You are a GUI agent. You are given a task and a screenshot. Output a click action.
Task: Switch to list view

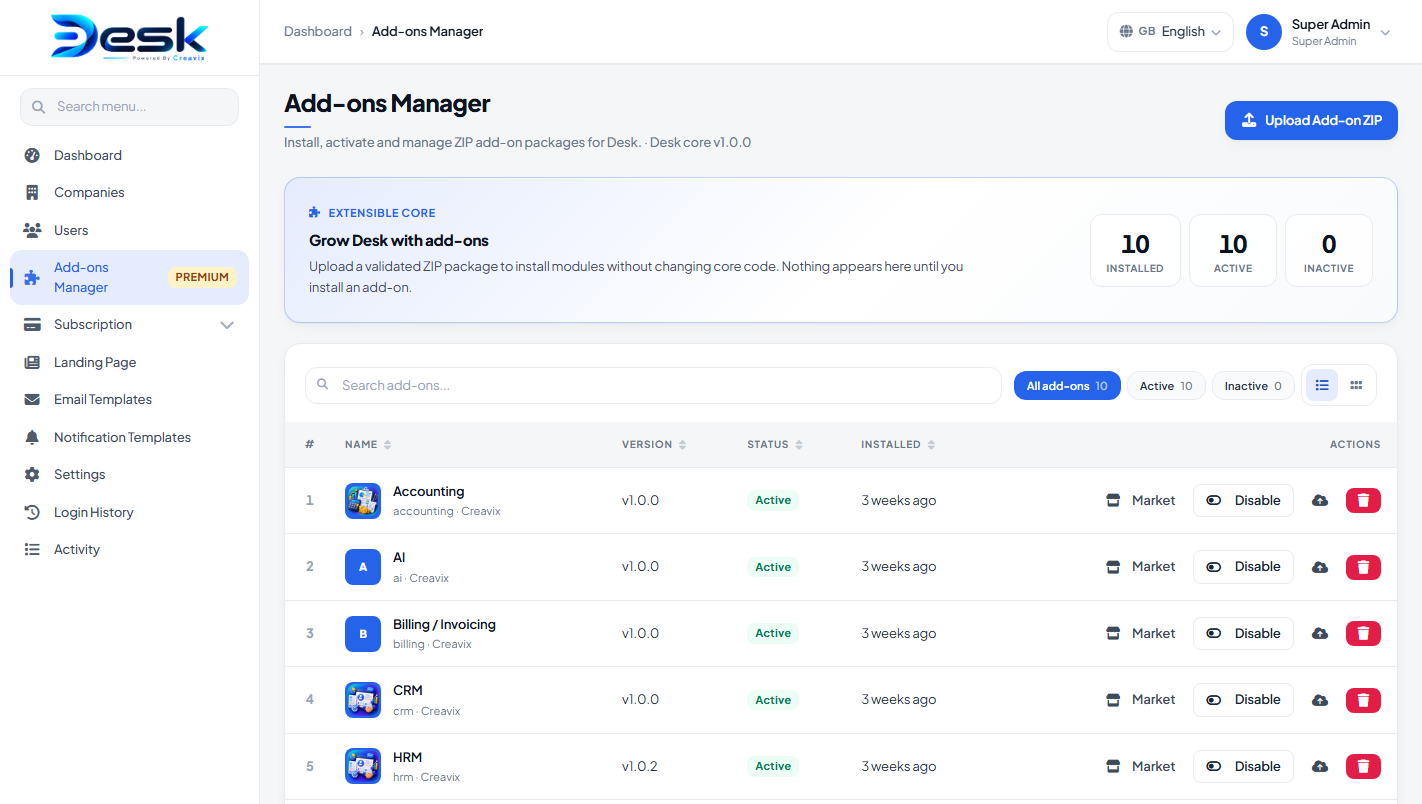tap(1322, 385)
